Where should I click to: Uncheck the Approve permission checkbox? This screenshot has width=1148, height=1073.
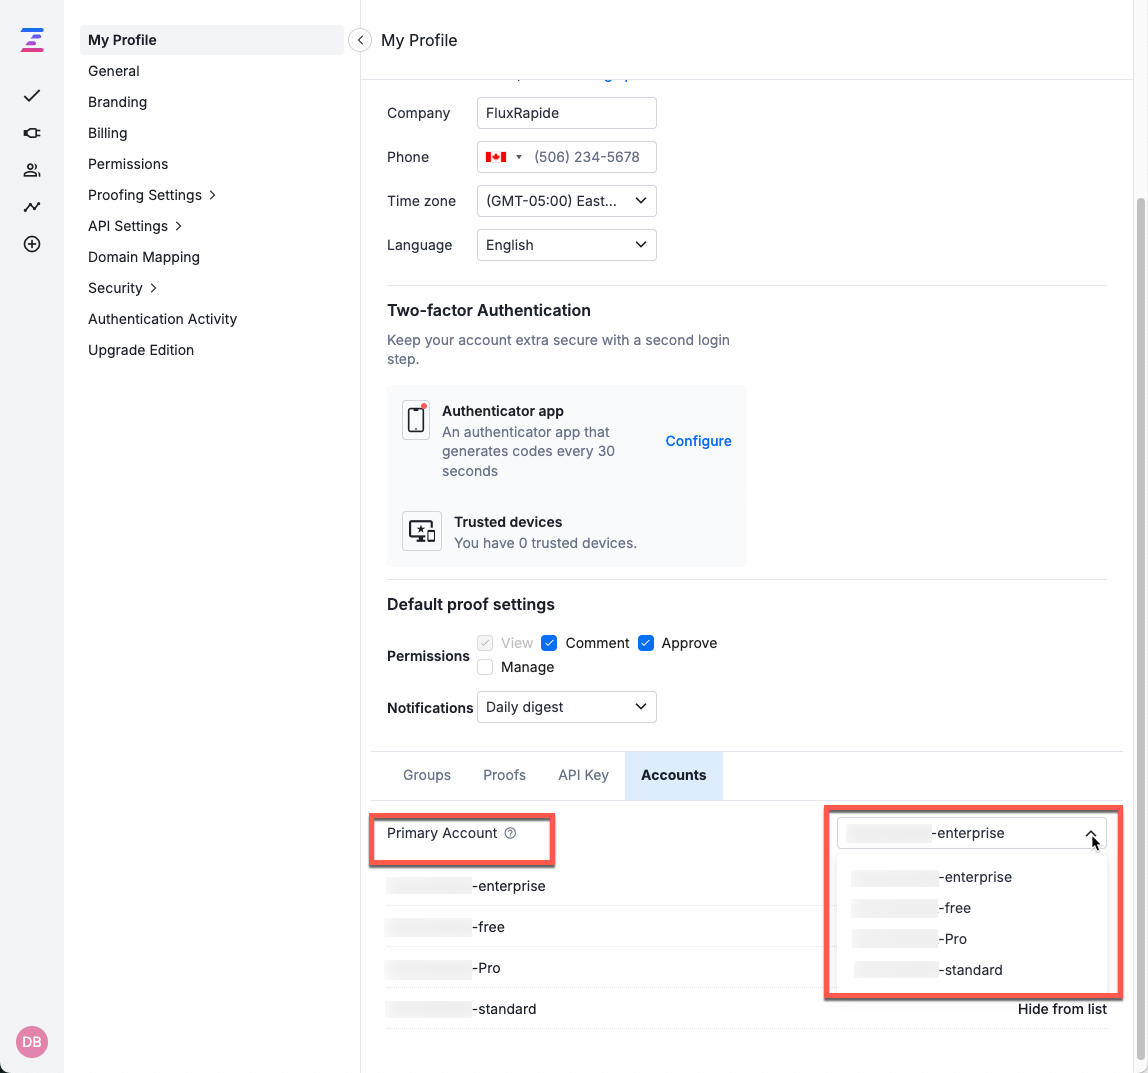pos(645,643)
